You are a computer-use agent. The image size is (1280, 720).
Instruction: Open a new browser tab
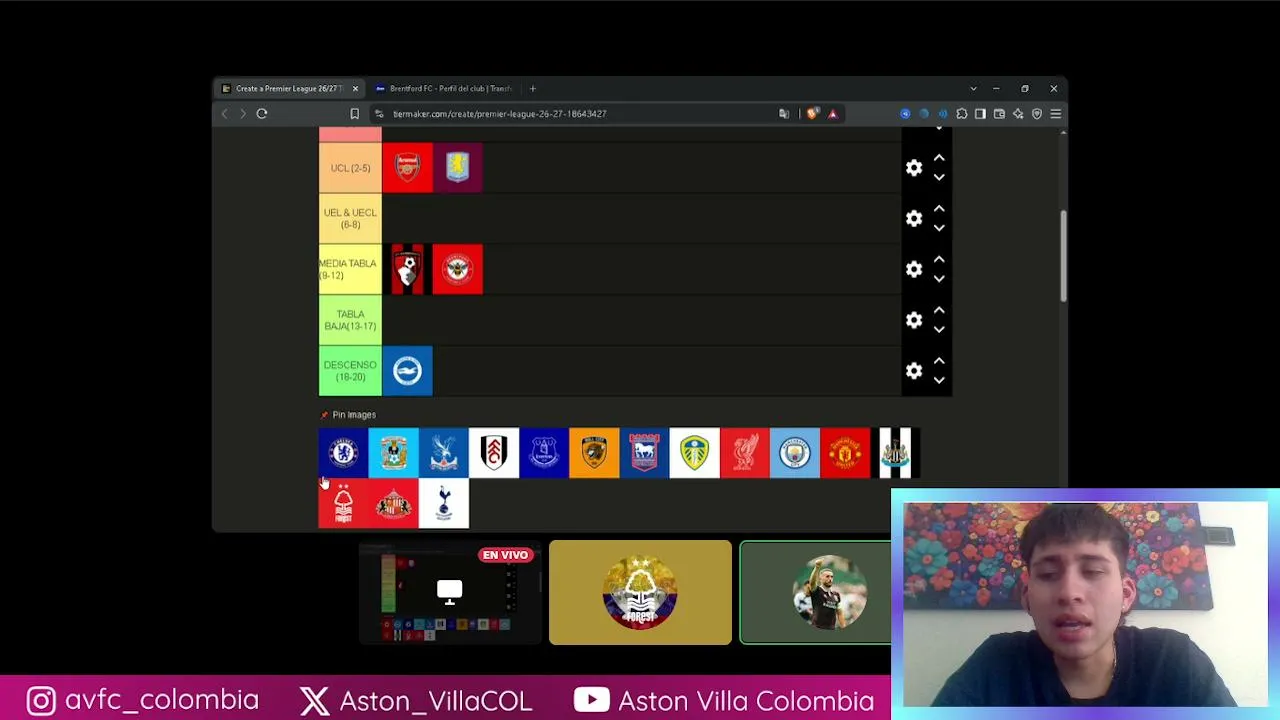pos(532,89)
